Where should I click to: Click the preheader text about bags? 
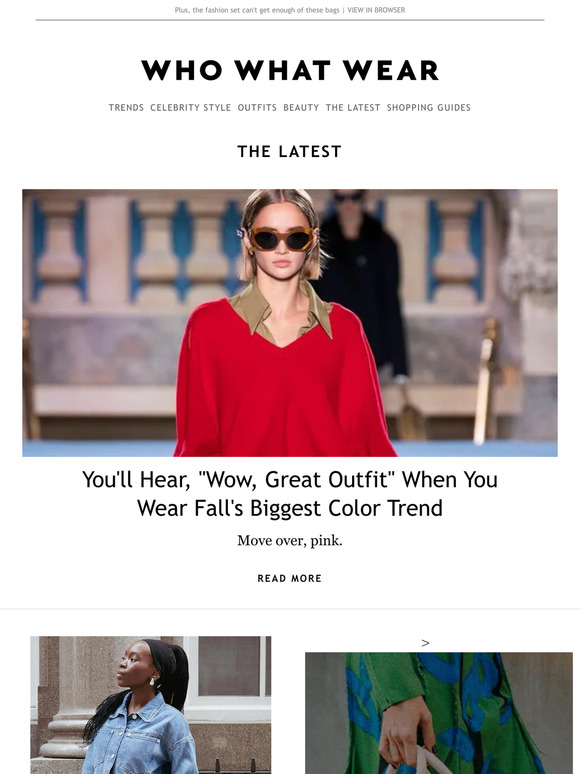257,10
